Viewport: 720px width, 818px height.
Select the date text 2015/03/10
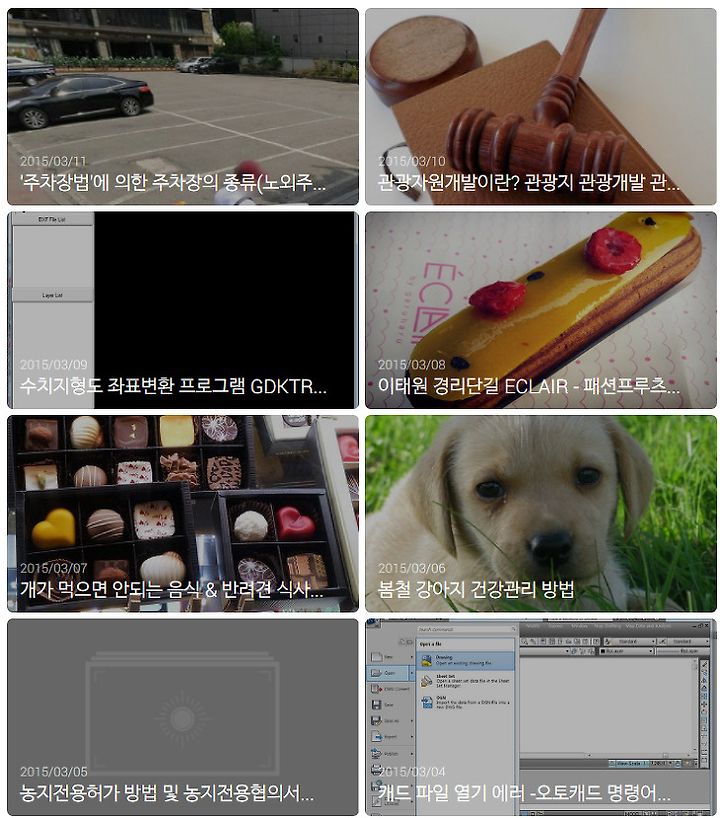(x=412, y=161)
